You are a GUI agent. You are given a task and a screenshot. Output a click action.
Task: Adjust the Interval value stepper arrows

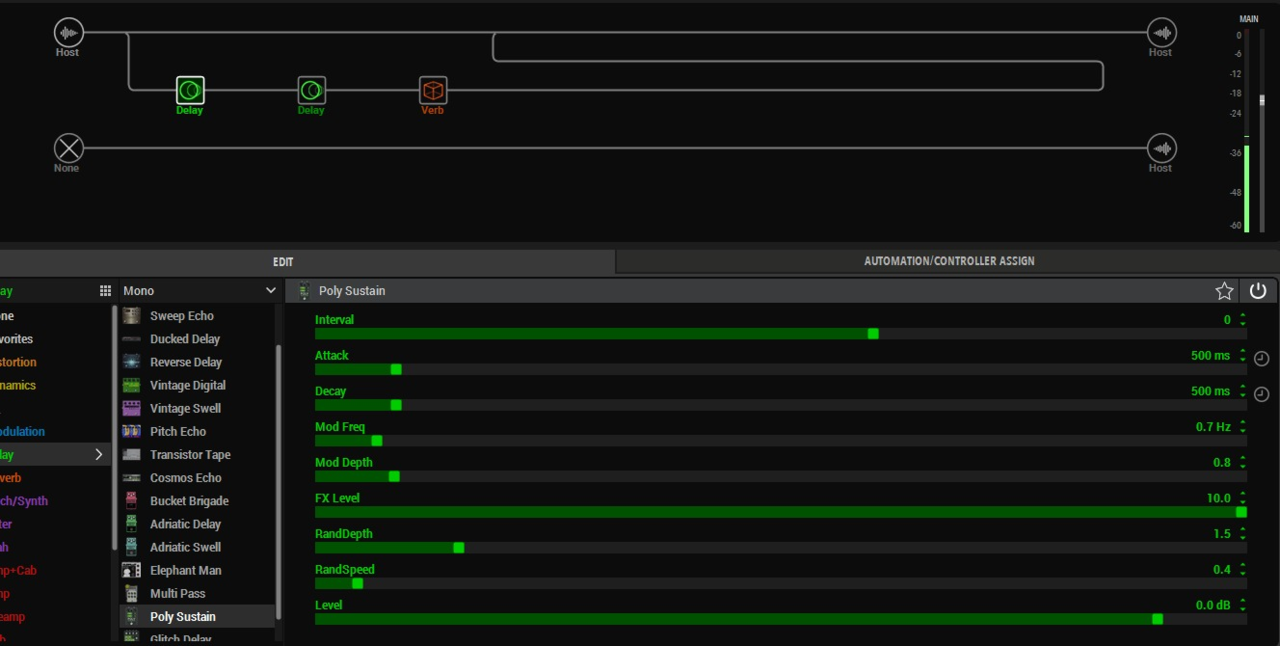[1243, 320]
